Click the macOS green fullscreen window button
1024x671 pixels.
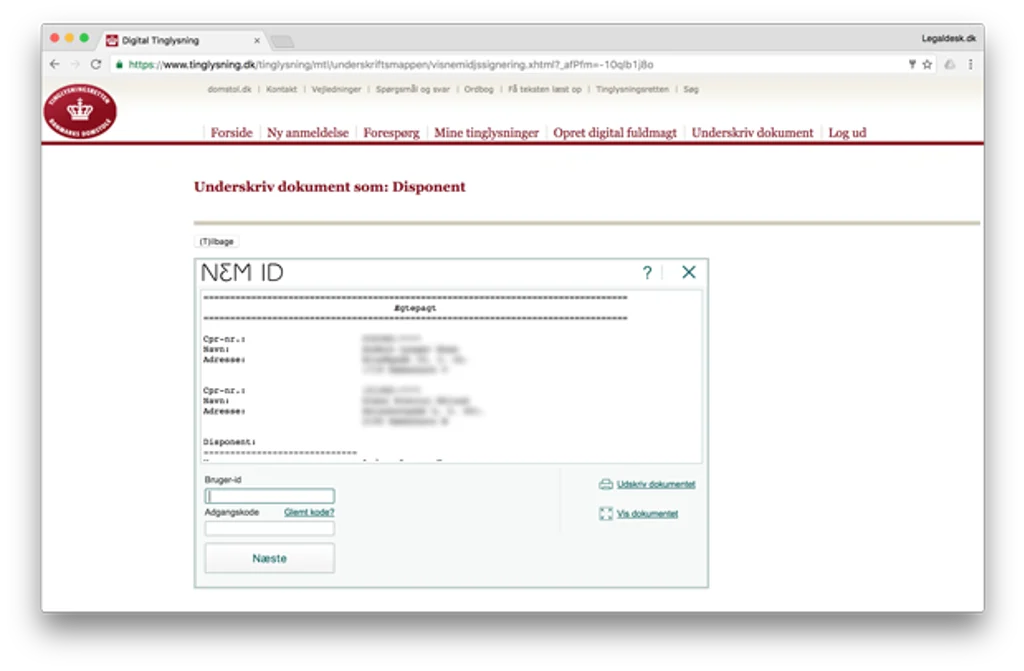[84, 38]
